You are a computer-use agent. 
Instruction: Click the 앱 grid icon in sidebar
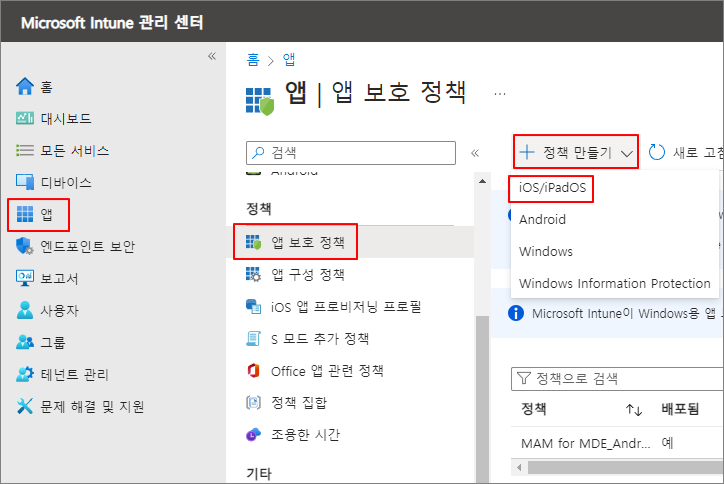coord(25,214)
